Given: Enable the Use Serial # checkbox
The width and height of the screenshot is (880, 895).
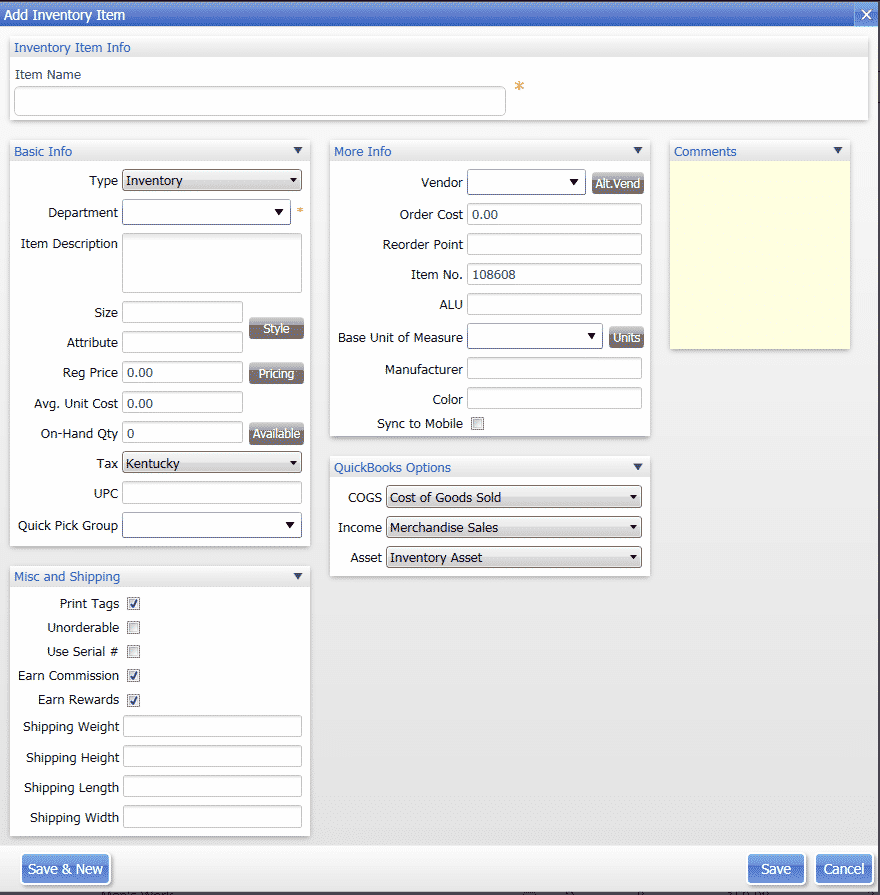Looking at the screenshot, I should tap(134, 651).
